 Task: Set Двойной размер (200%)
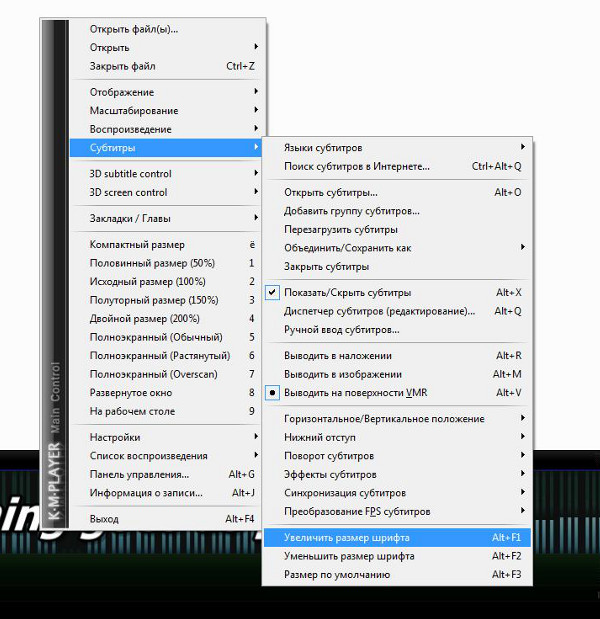click(165, 319)
